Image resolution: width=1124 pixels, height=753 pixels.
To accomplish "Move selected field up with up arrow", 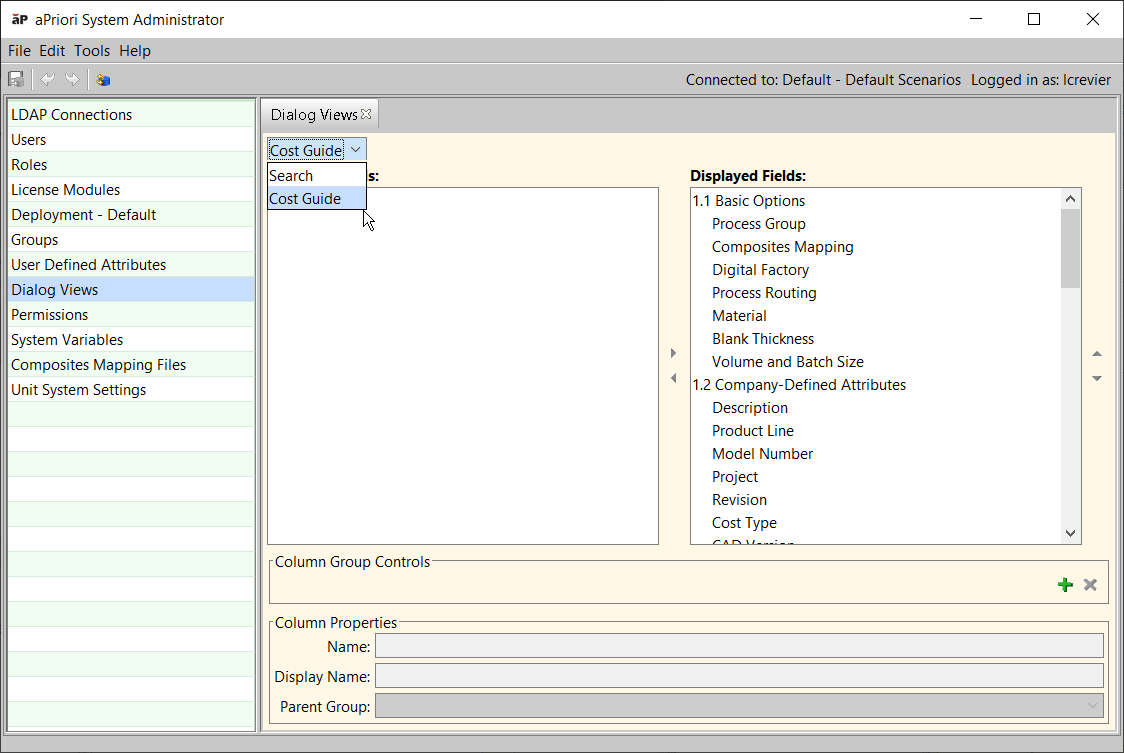I will [1097, 354].
